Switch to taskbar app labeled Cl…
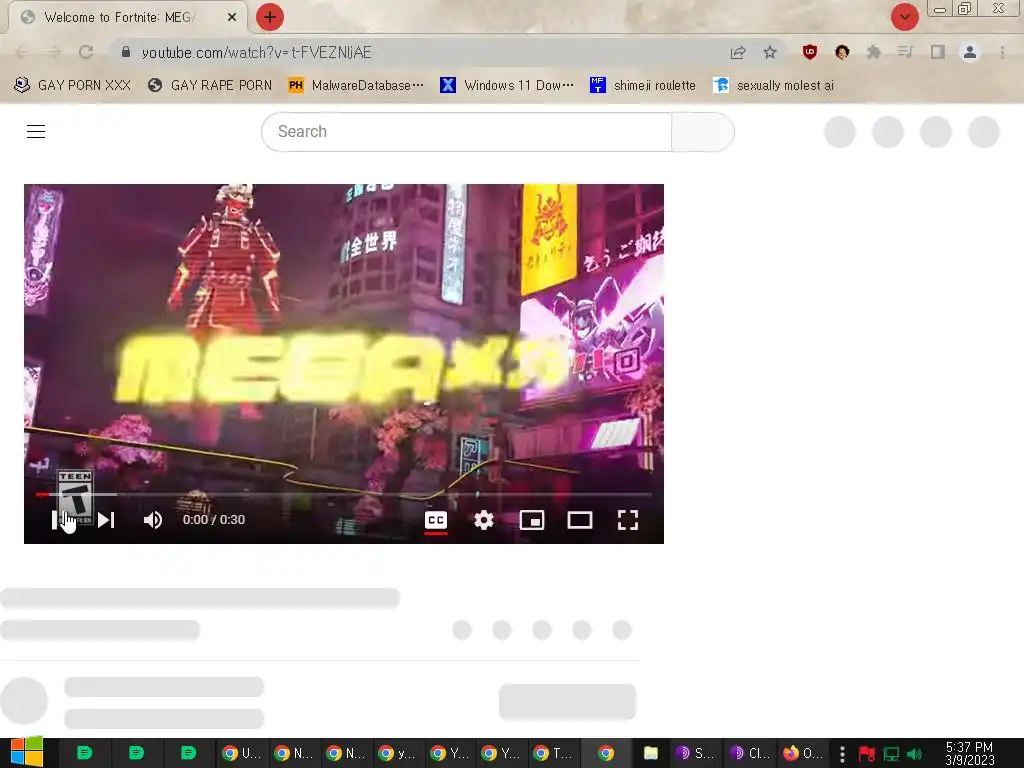Image resolution: width=1024 pixels, height=768 pixels. coord(748,753)
